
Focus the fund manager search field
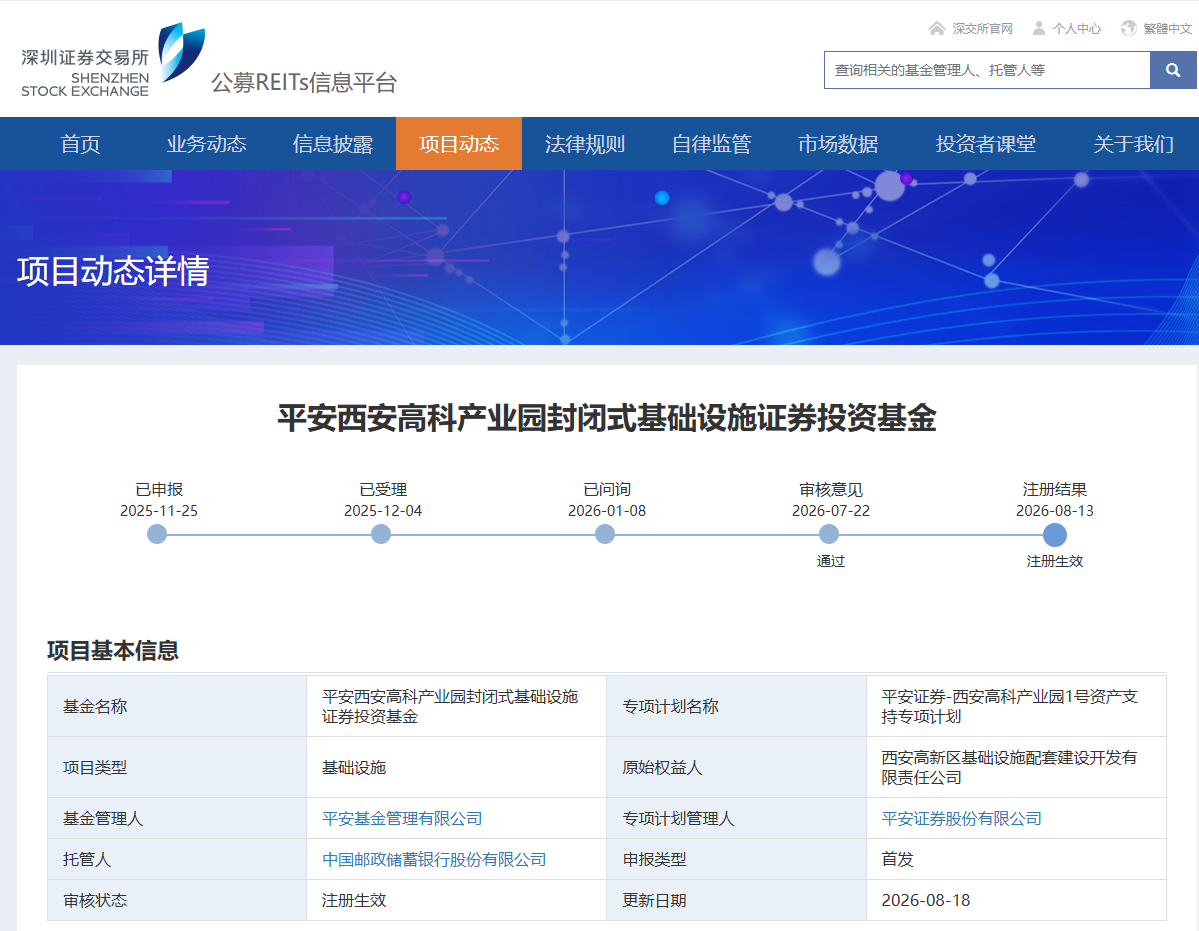pos(986,70)
